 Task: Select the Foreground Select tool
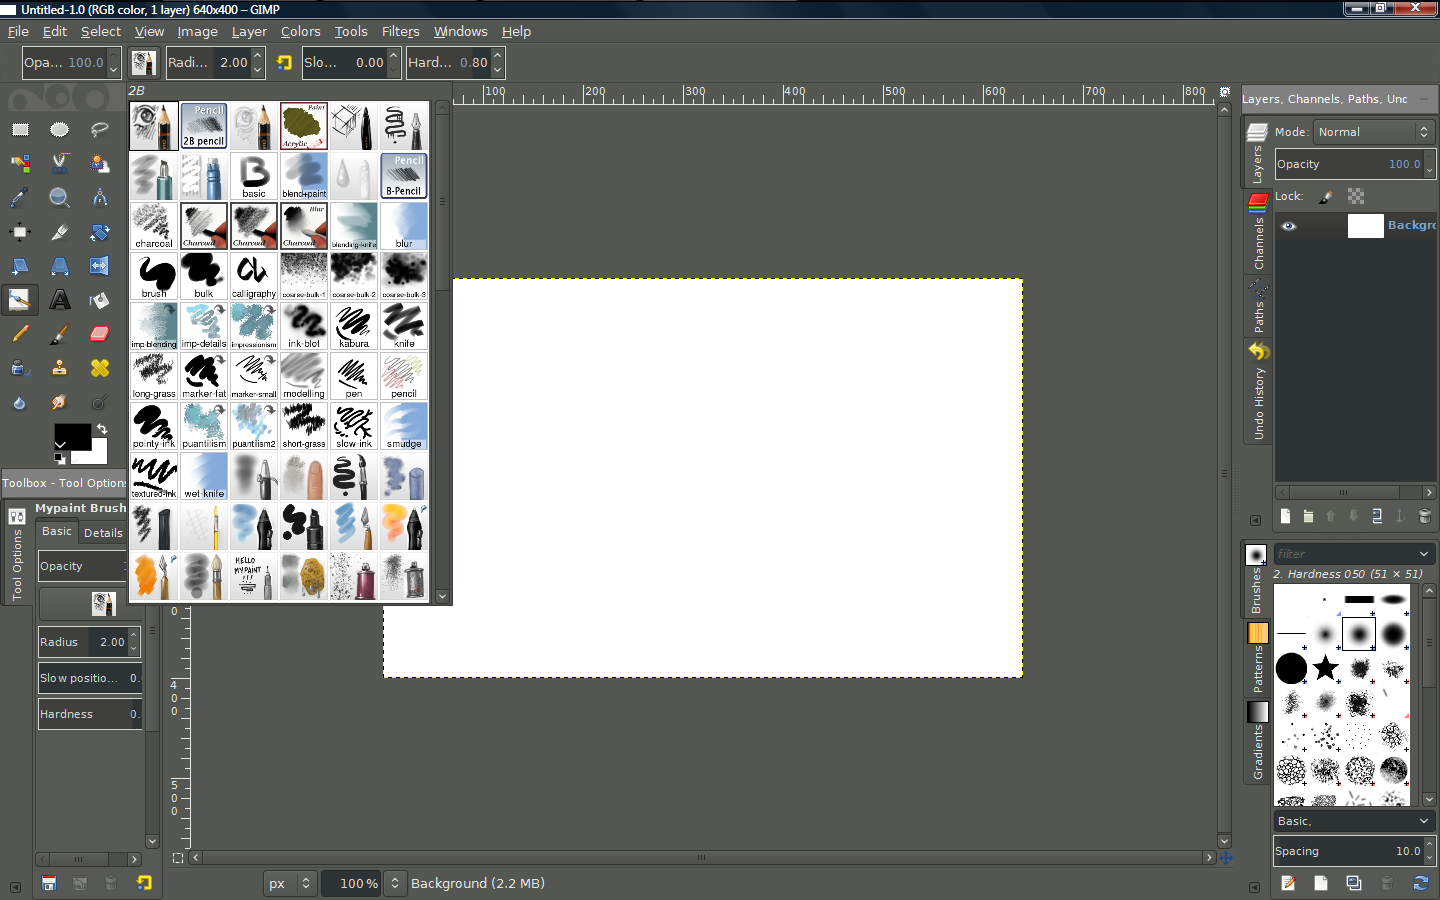point(100,164)
